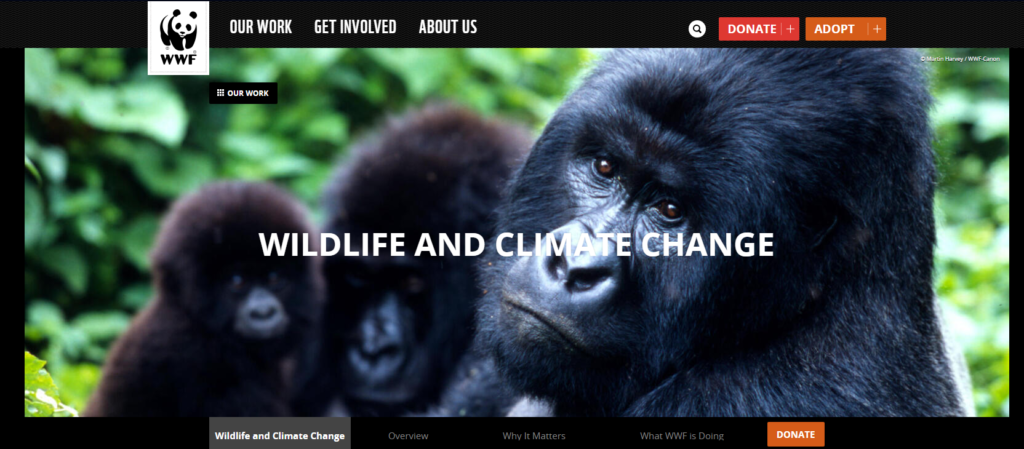Expand the plus icon on orange Adopt button
Viewport: 1024px width, 449px height.
pyautogui.click(x=876, y=29)
